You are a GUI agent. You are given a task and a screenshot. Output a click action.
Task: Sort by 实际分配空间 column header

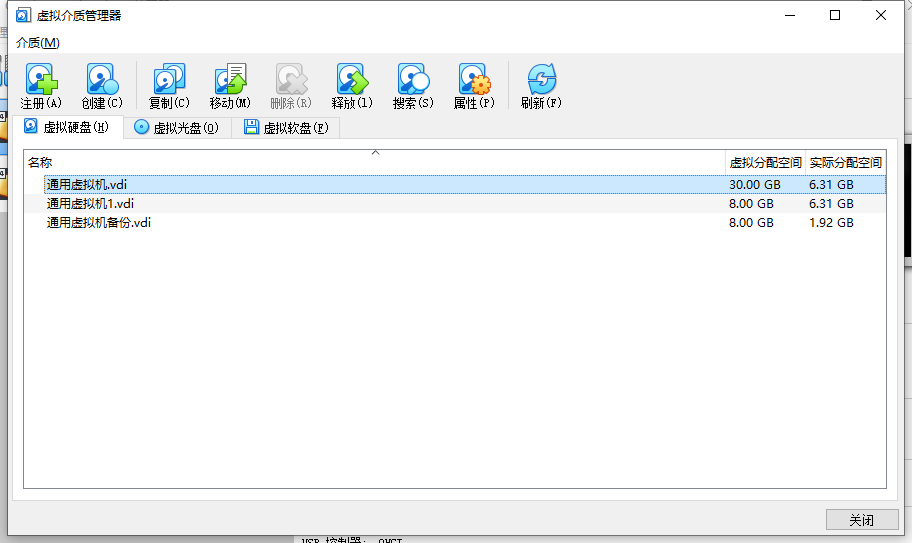(845, 162)
